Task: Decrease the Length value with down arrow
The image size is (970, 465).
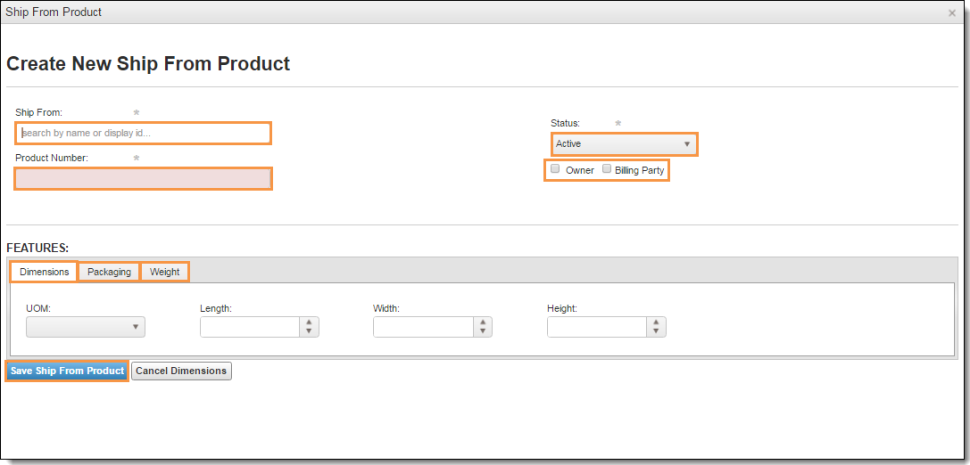Action: (309, 331)
